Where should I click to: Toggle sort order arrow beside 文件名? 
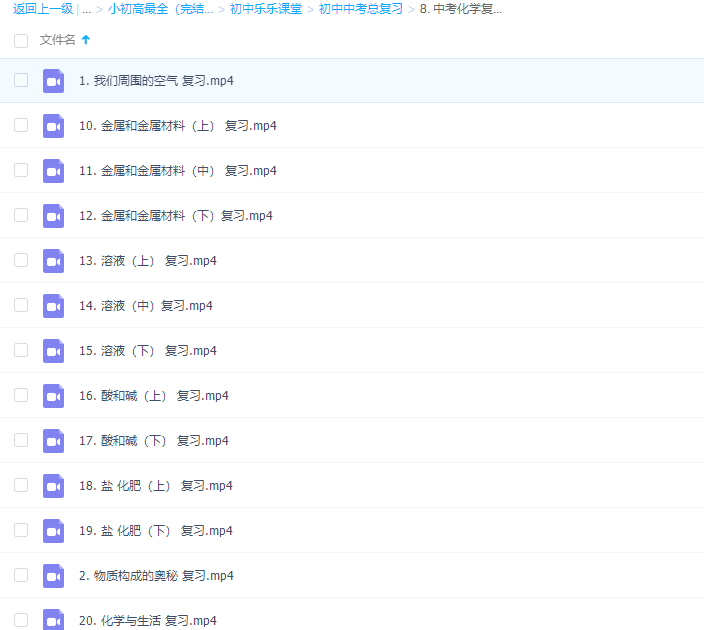click(86, 40)
